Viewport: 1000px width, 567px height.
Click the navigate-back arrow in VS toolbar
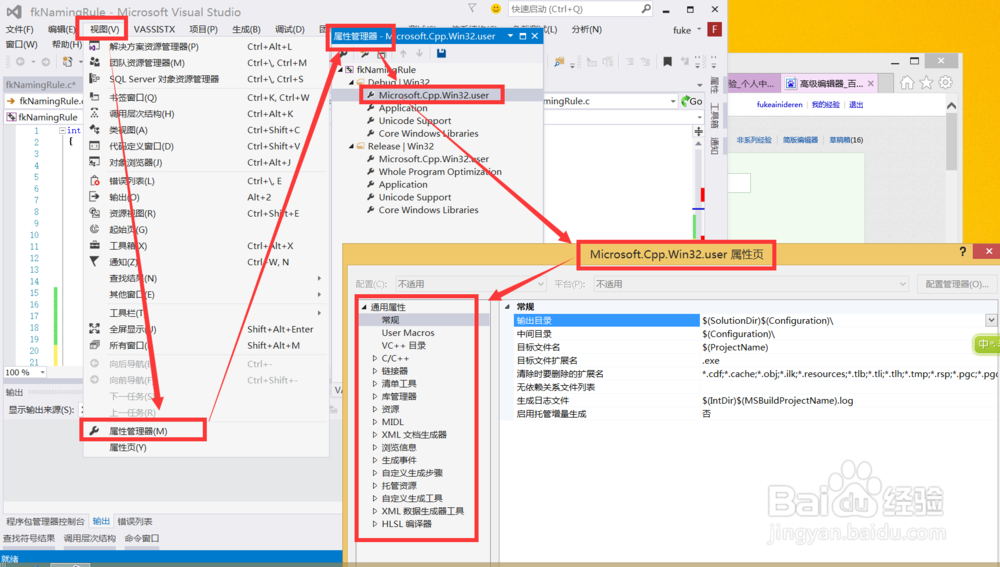click(20, 62)
